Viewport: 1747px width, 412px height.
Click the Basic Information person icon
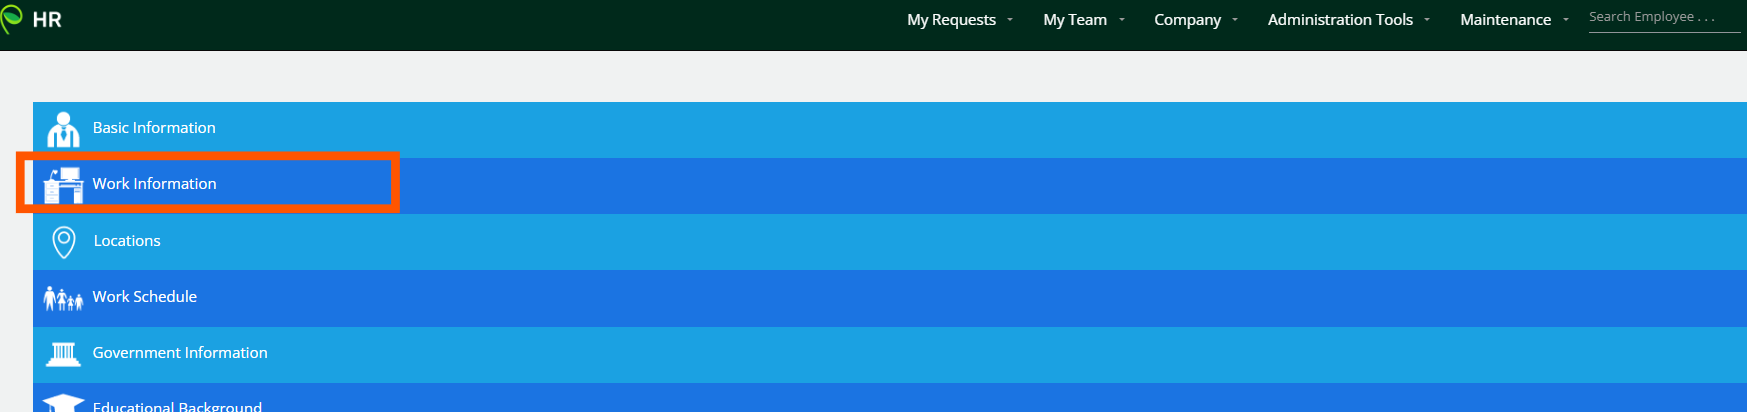(x=63, y=129)
